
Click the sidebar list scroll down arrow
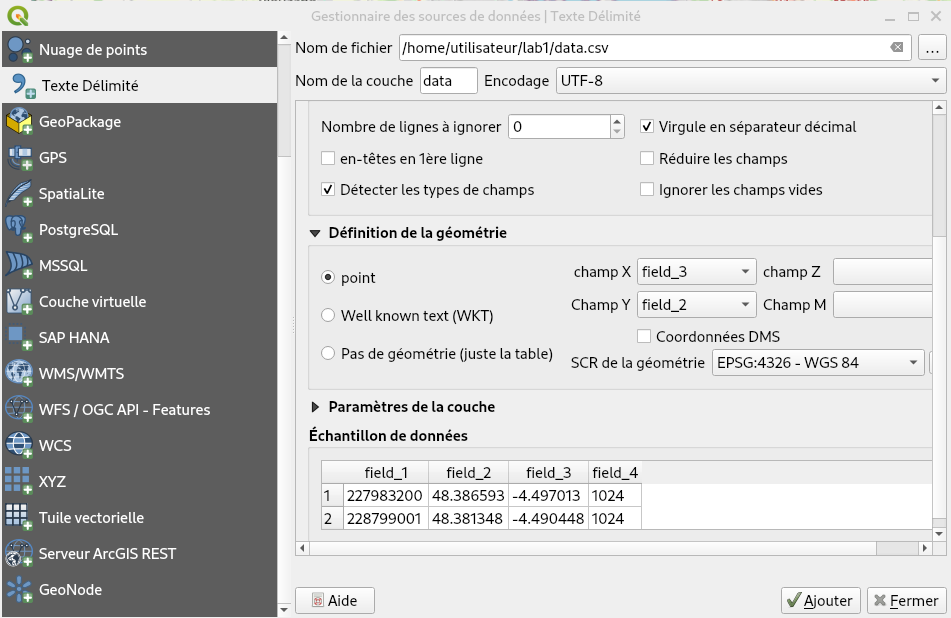tap(284, 610)
